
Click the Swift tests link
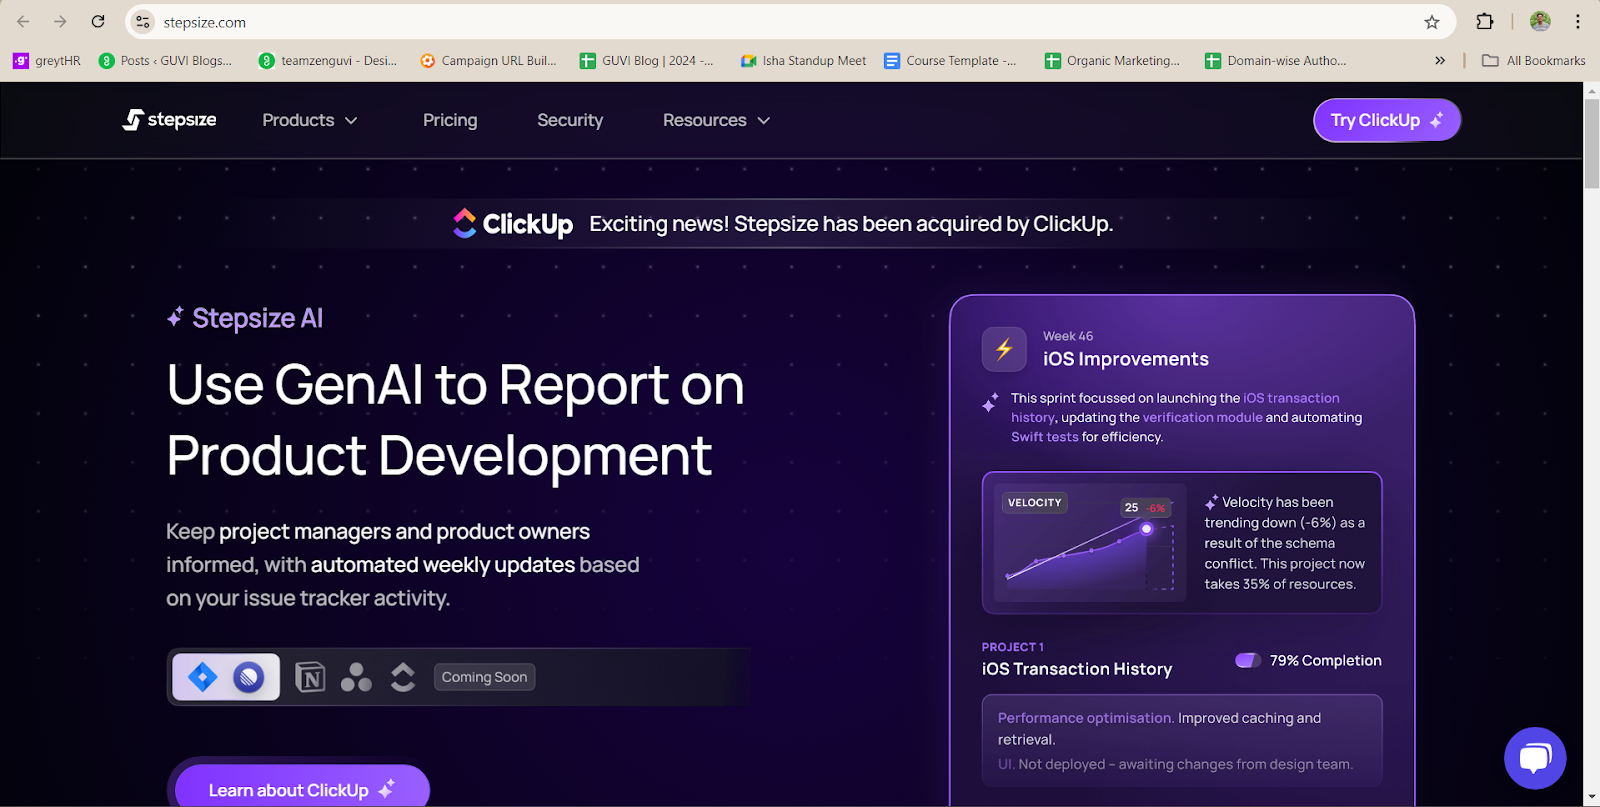1045,437
